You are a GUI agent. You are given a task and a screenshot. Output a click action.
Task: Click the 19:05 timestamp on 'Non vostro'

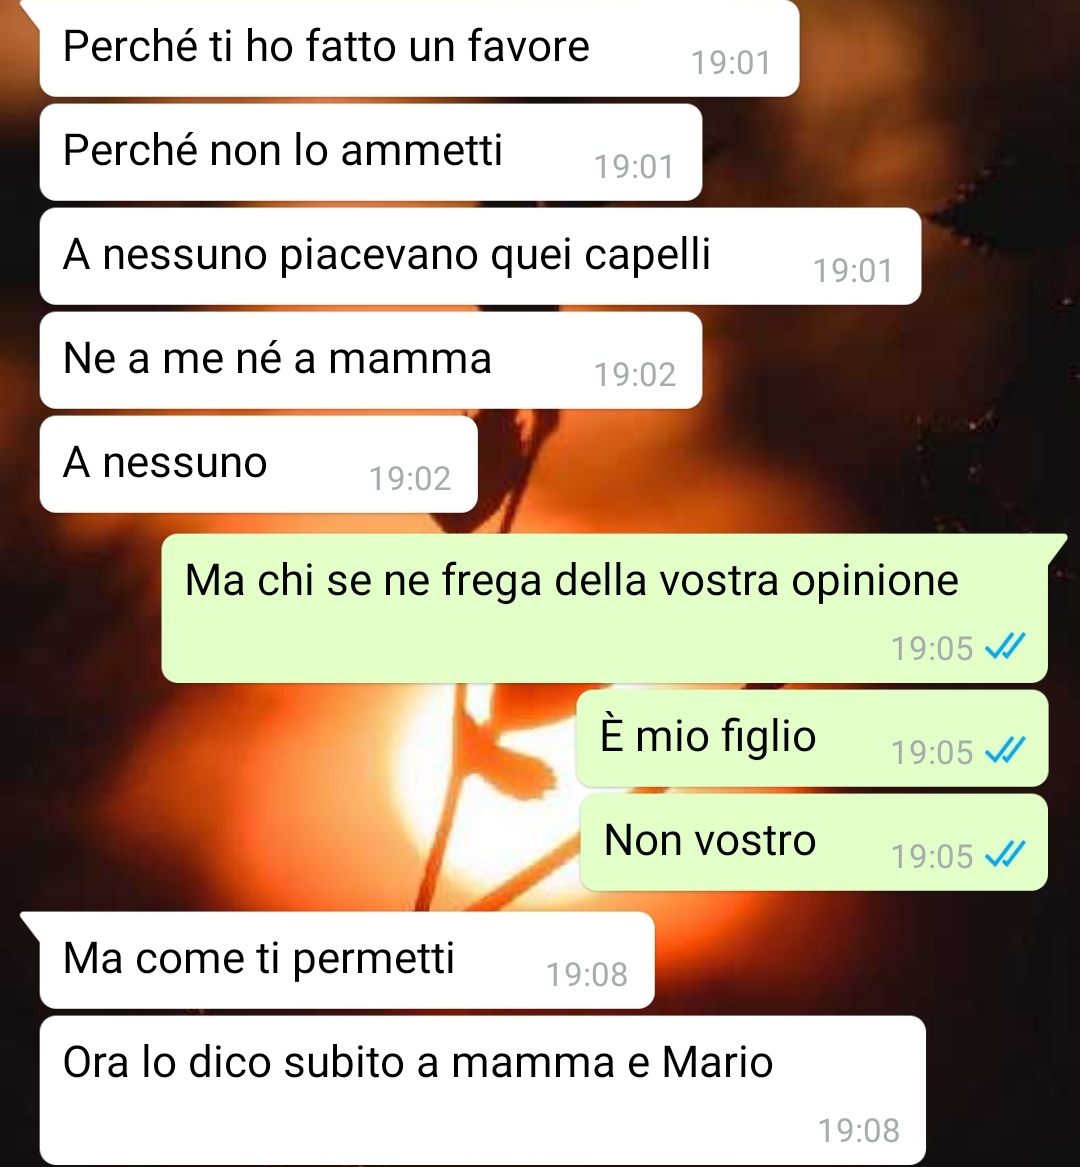(x=933, y=856)
